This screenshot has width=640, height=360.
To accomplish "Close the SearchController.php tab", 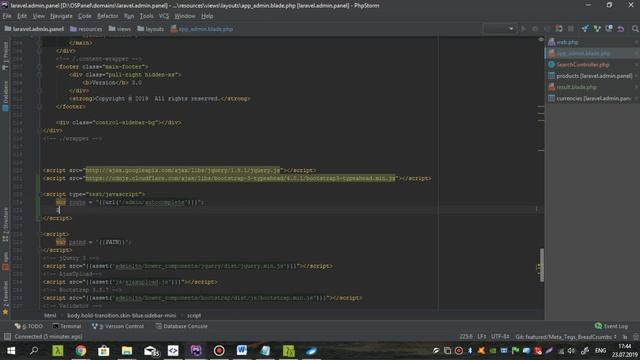I will [x=636, y=64].
